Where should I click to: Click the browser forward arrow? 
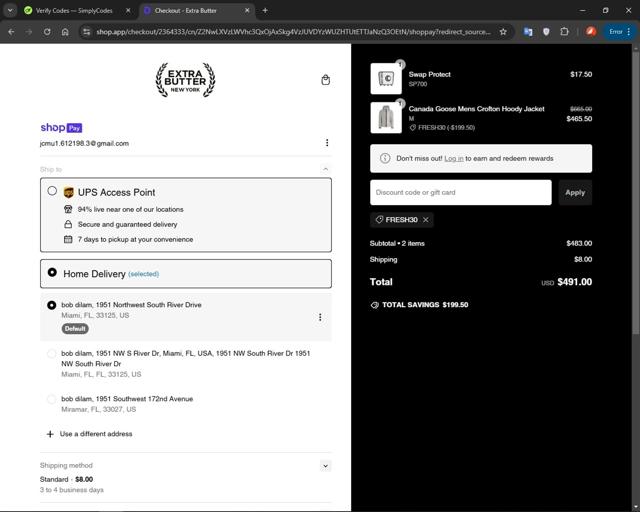pos(29,31)
